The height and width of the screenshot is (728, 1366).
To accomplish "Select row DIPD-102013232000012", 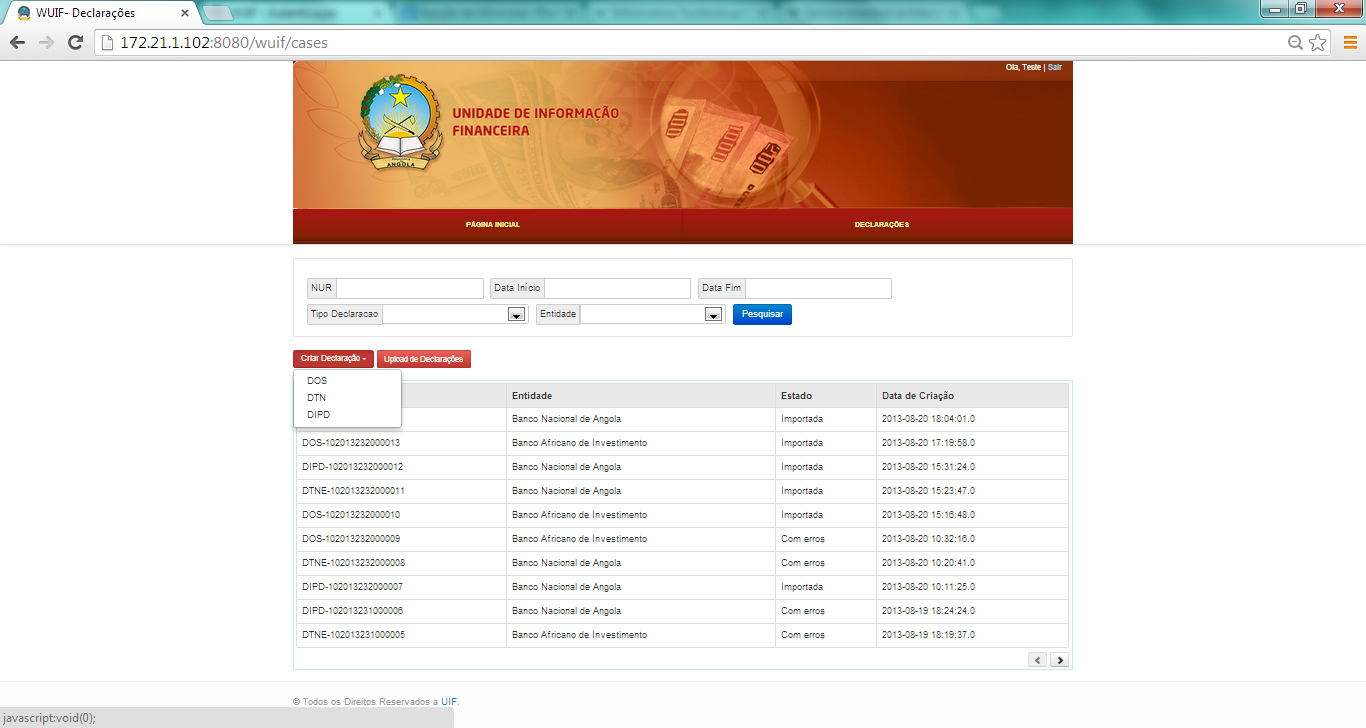I will [681, 467].
